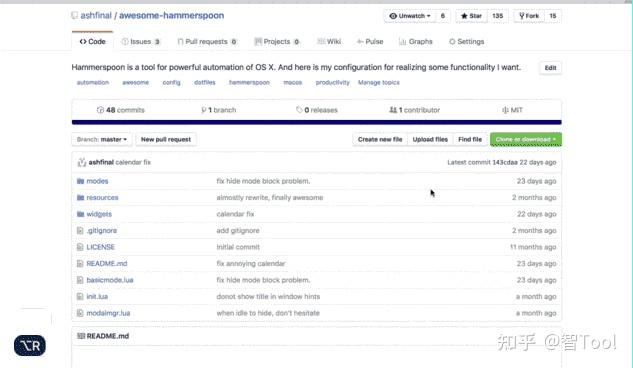
Task: Click the resources folder icon
Action: 80,198
